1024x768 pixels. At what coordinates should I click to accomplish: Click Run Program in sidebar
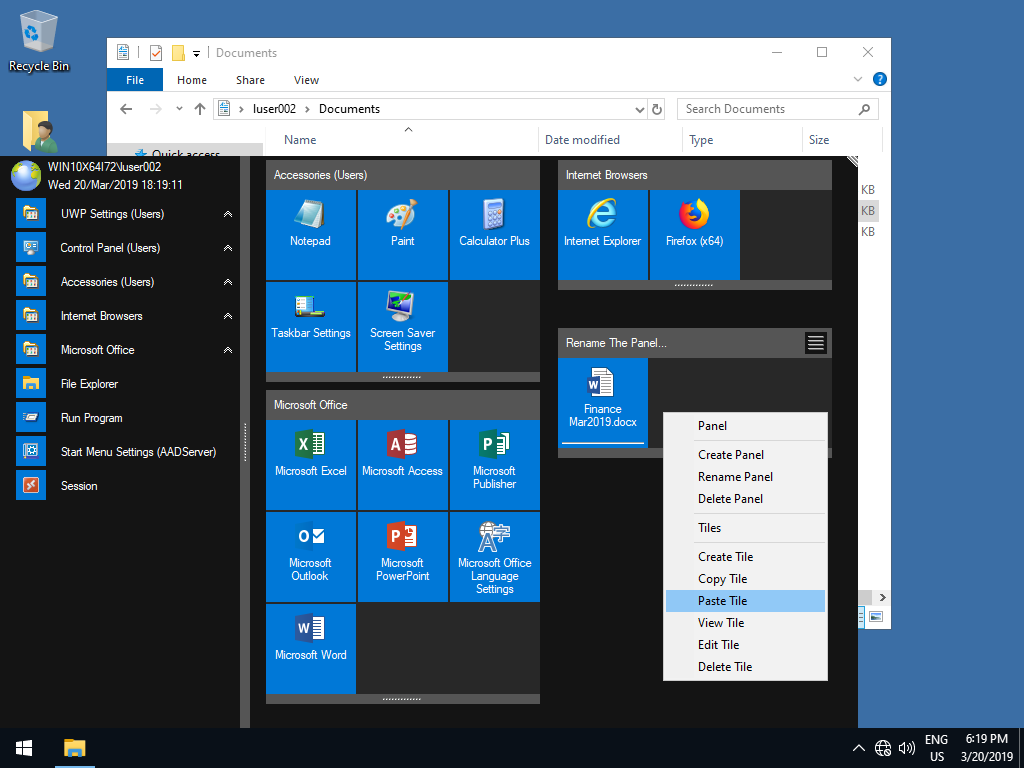click(91, 418)
